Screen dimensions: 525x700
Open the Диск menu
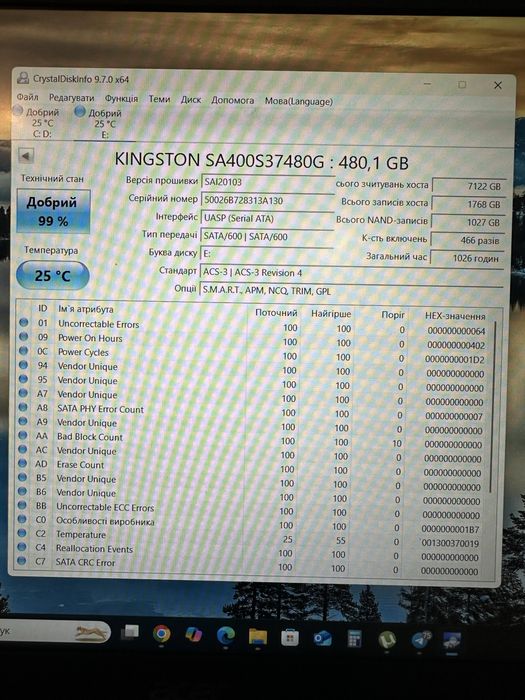pyautogui.click(x=191, y=100)
